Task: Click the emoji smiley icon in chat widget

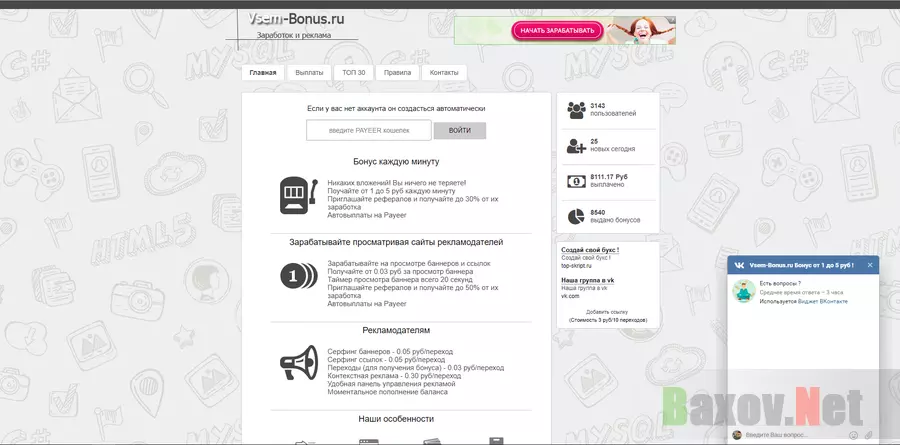Action: [x=854, y=435]
